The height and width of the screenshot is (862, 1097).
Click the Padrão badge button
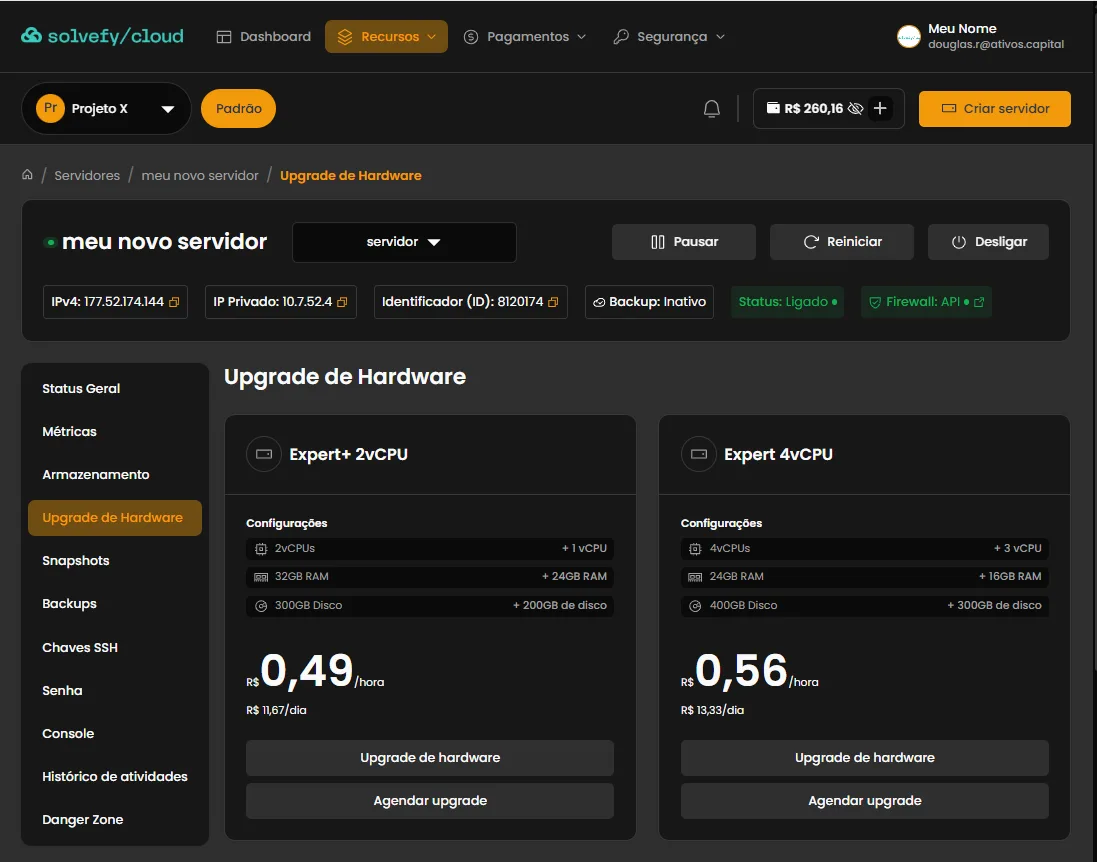click(x=239, y=108)
